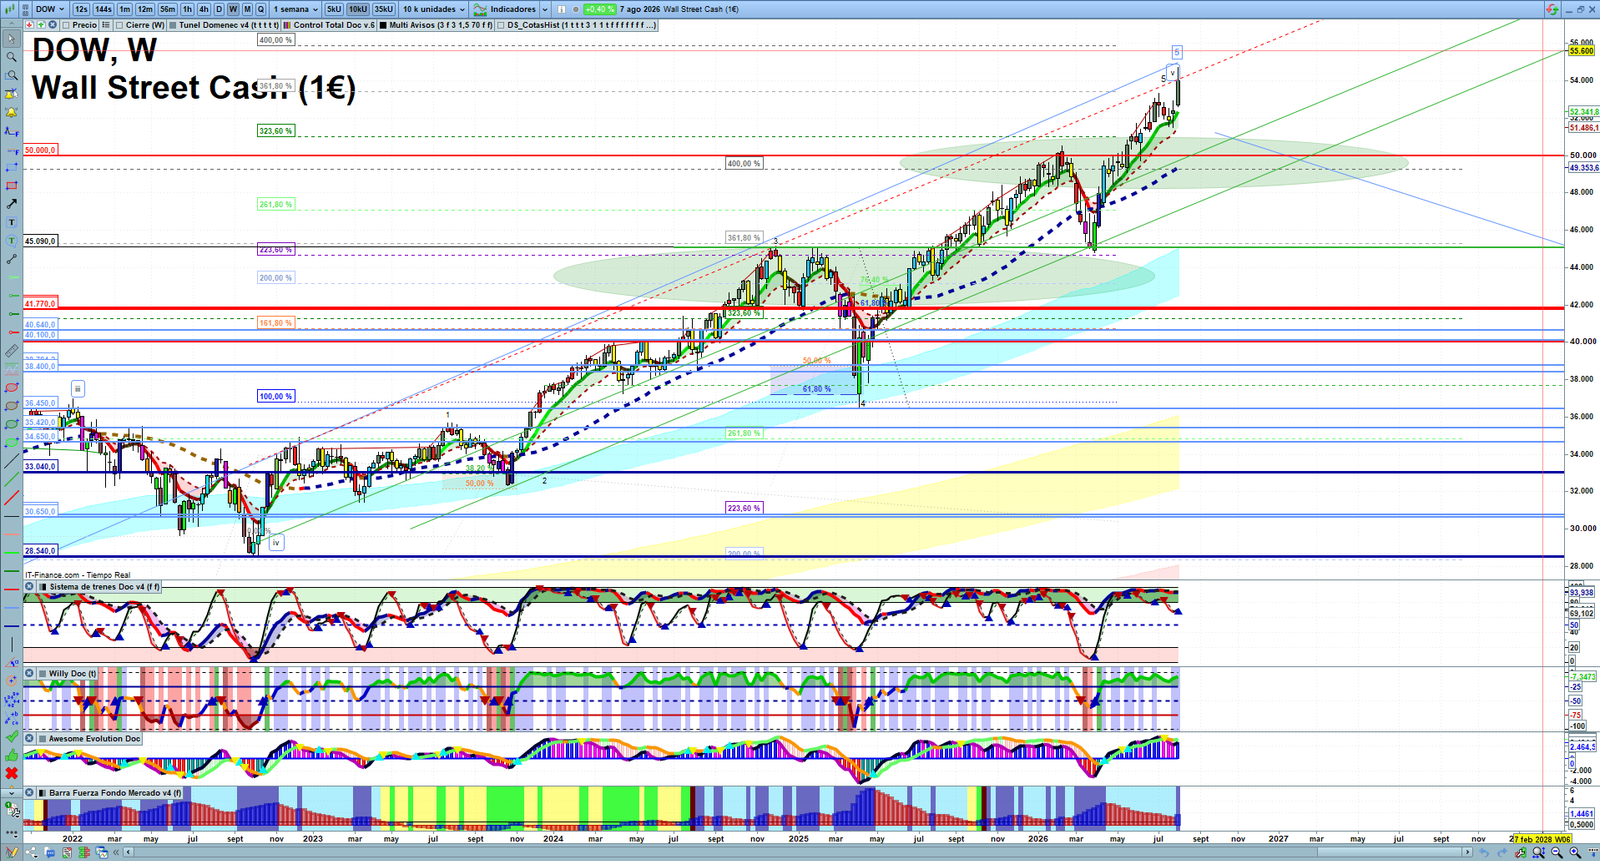Toggle Awesome Evolution Doc panel checkbox
Viewport: 1600px width, 861px height.
[x=42, y=738]
